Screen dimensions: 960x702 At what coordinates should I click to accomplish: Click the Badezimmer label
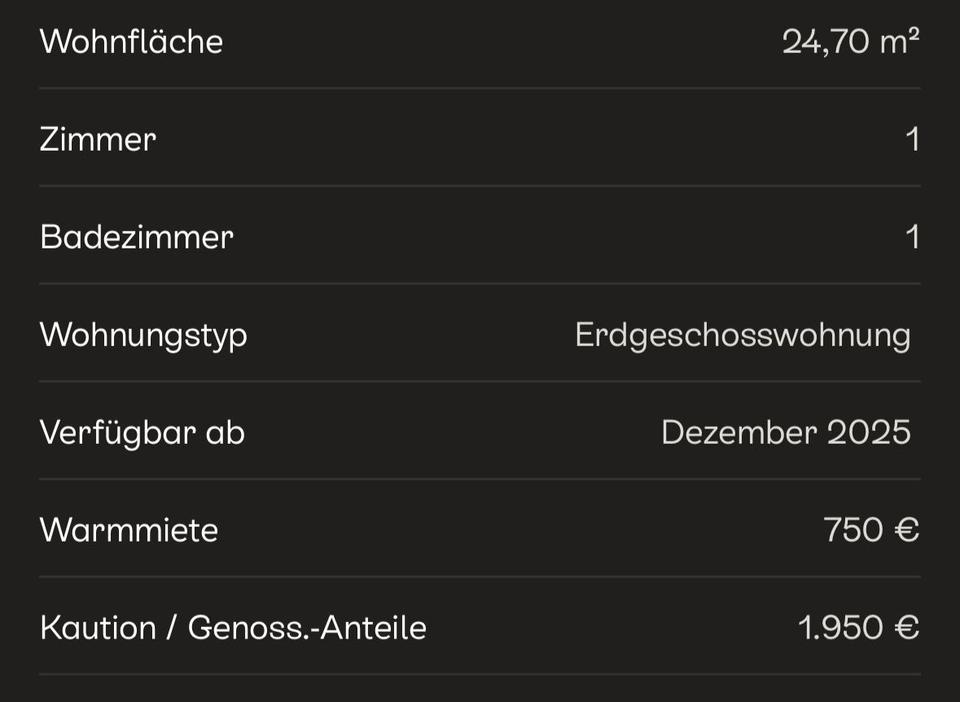pyautogui.click(x=136, y=237)
